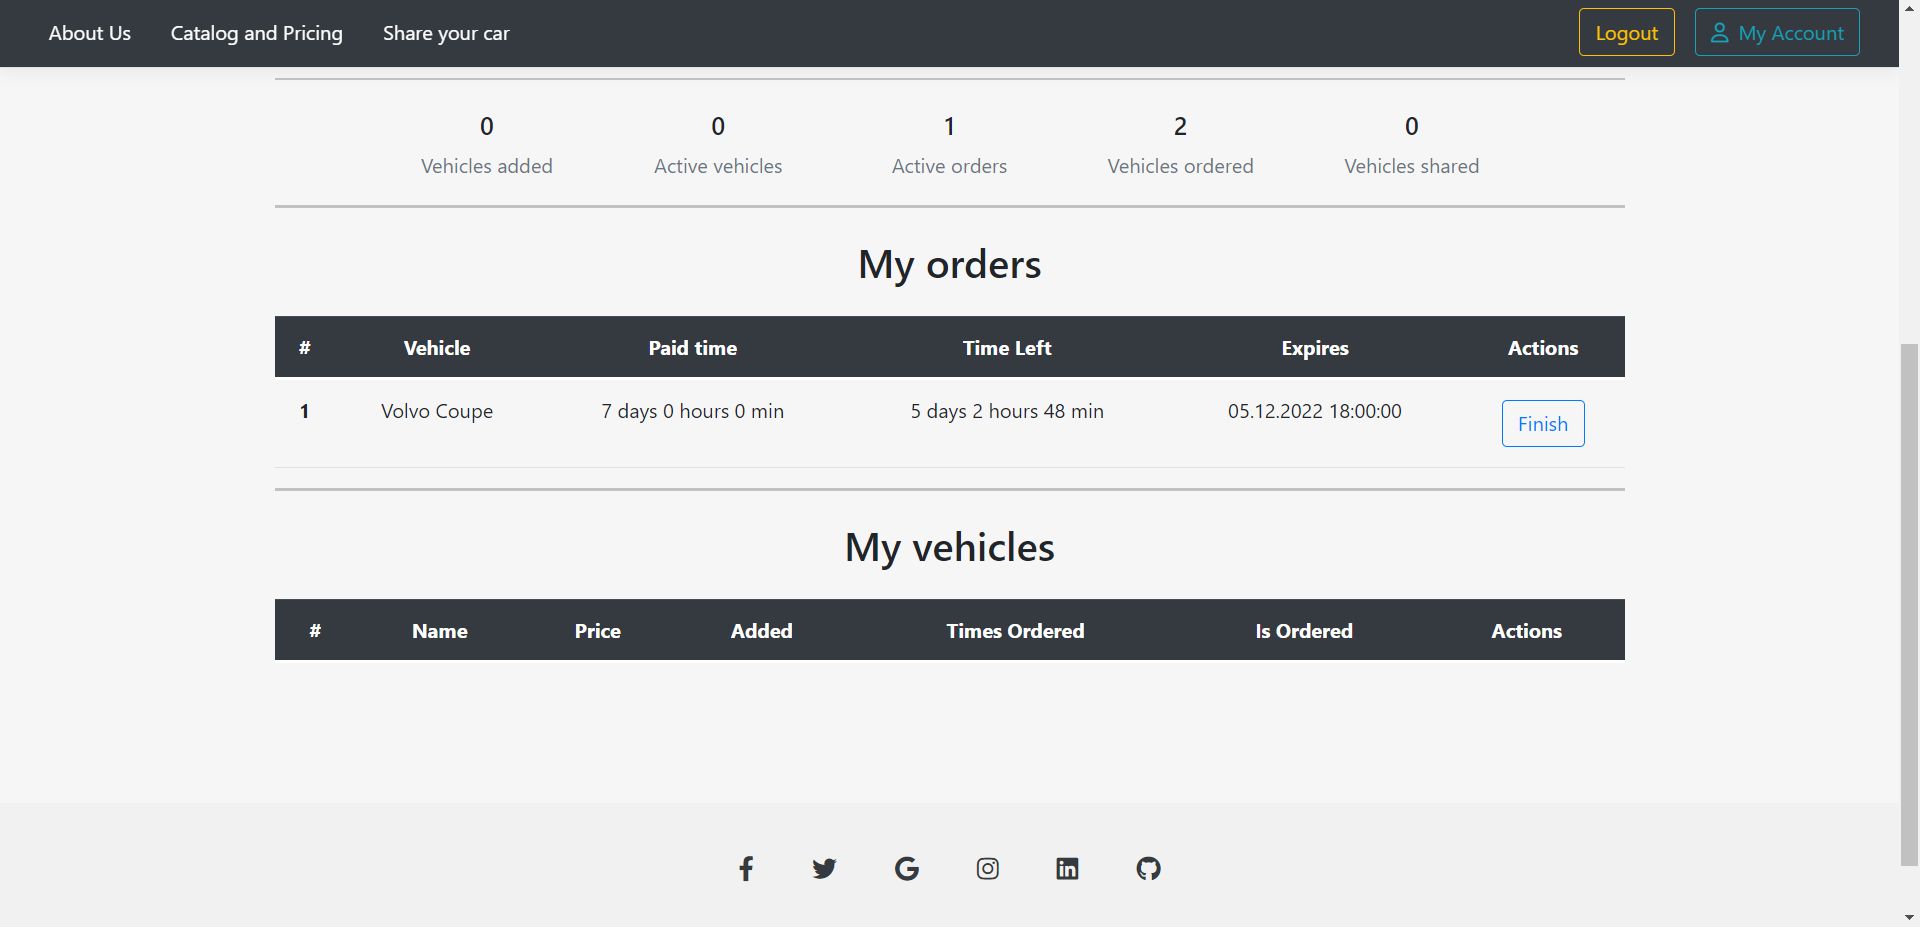Click the scrollbar down arrow

(x=1909, y=916)
